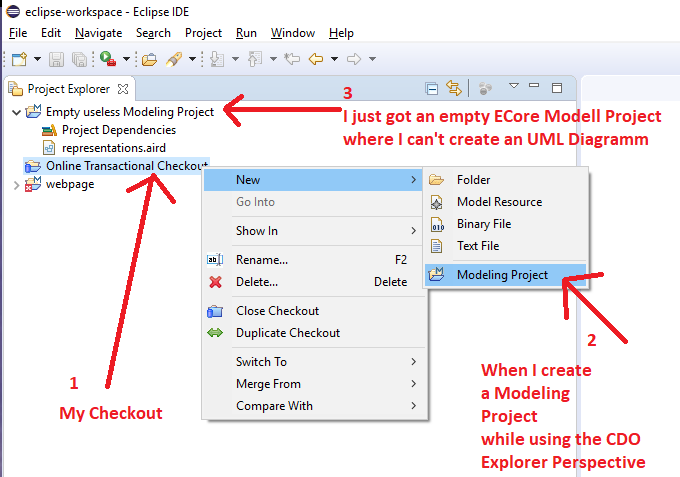Choose Duplicate Checkout in context menu
The image size is (680, 477).
(315, 333)
